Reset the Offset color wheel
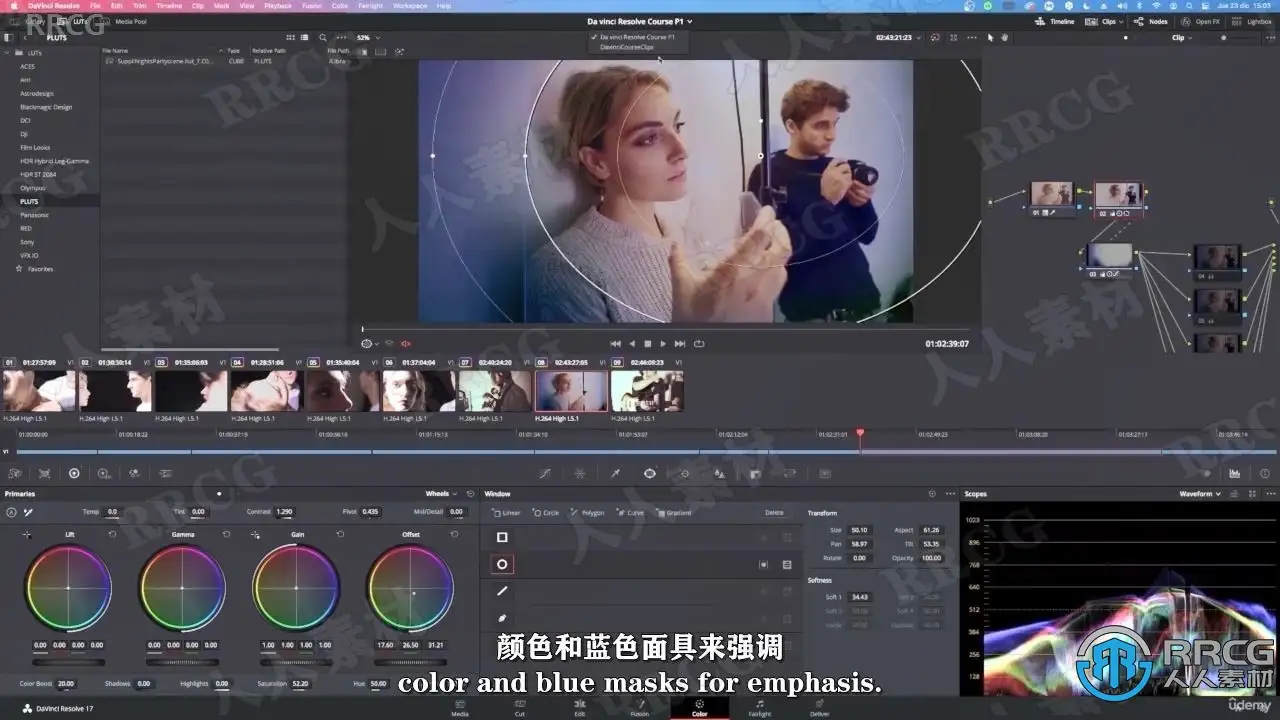1280x720 pixels. pyautogui.click(x=454, y=534)
